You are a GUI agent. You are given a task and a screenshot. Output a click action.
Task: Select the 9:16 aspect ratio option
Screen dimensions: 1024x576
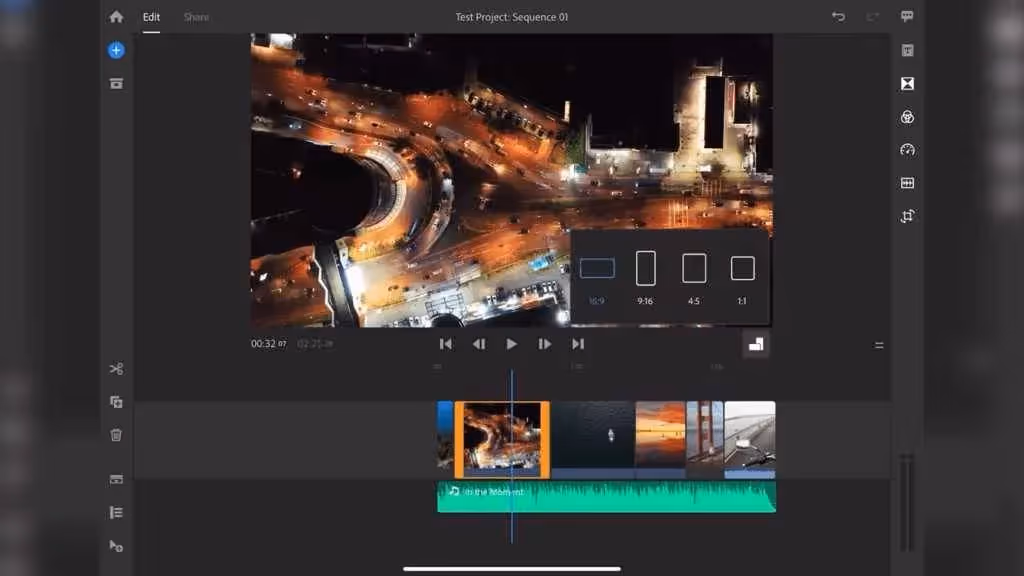[x=645, y=268]
